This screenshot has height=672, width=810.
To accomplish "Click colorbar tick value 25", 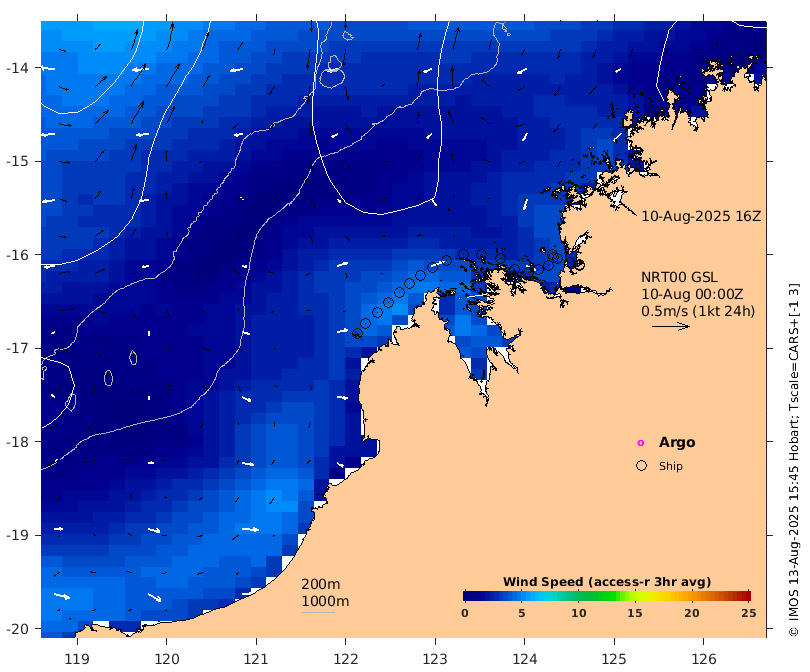I will (749, 613).
